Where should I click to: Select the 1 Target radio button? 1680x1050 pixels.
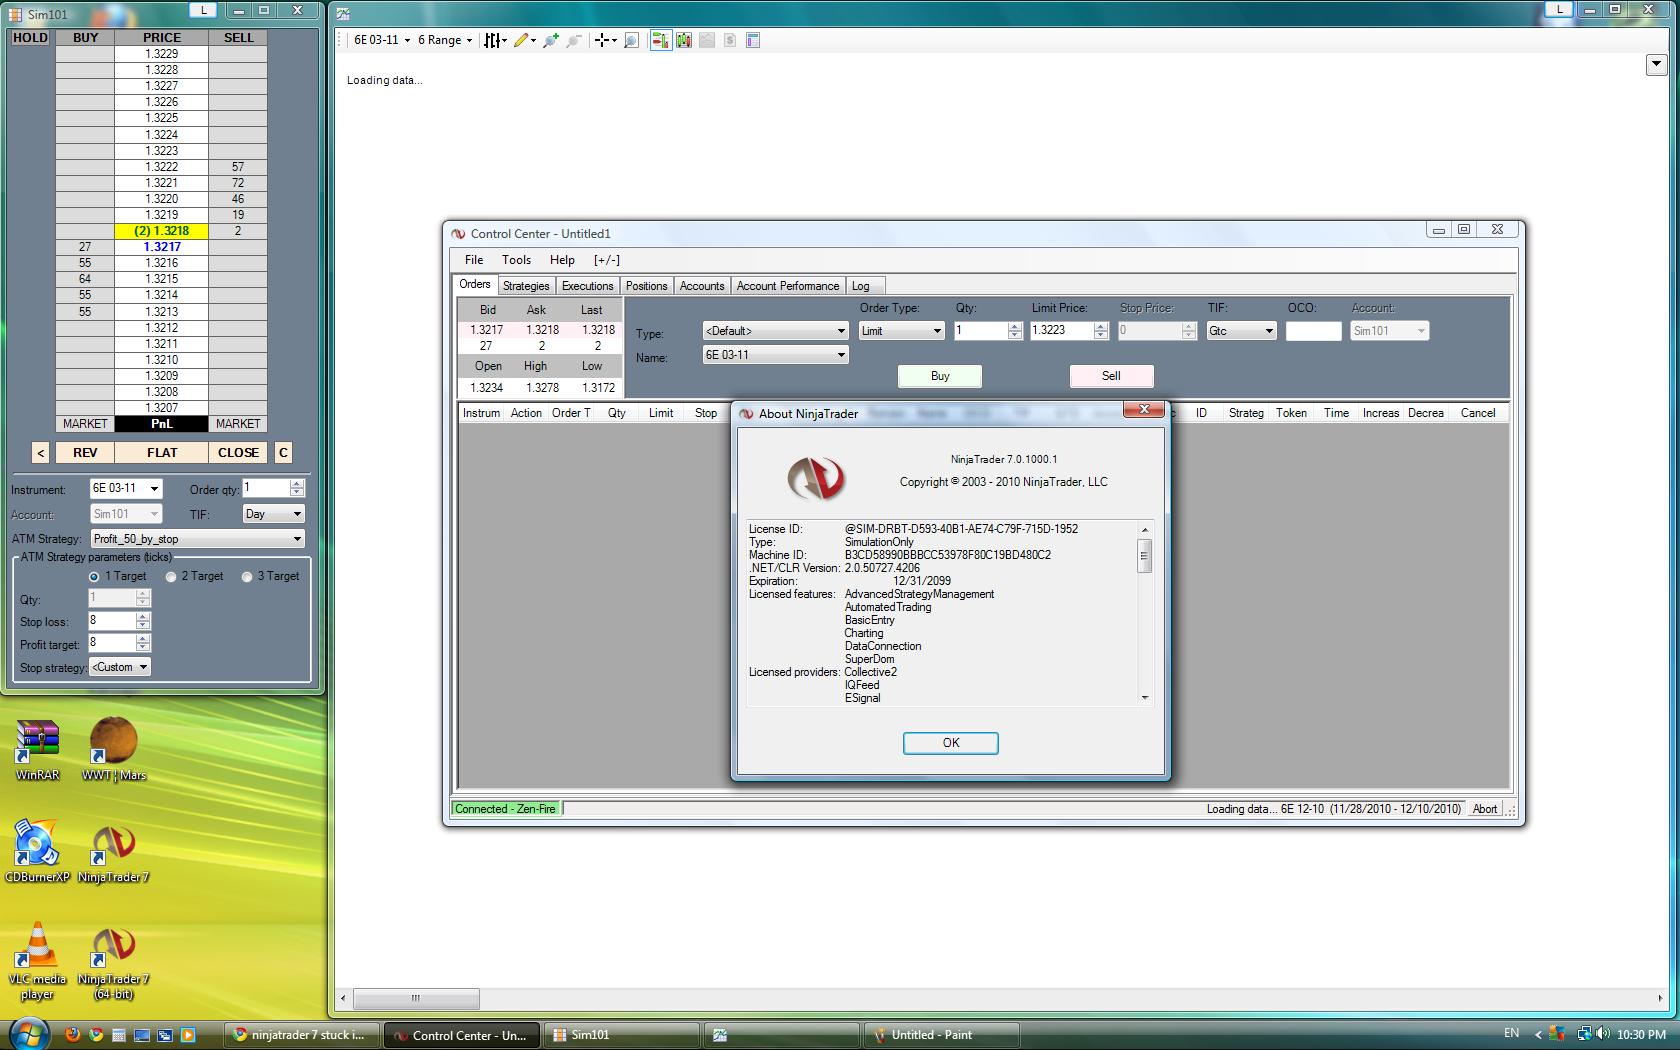point(94,577)
